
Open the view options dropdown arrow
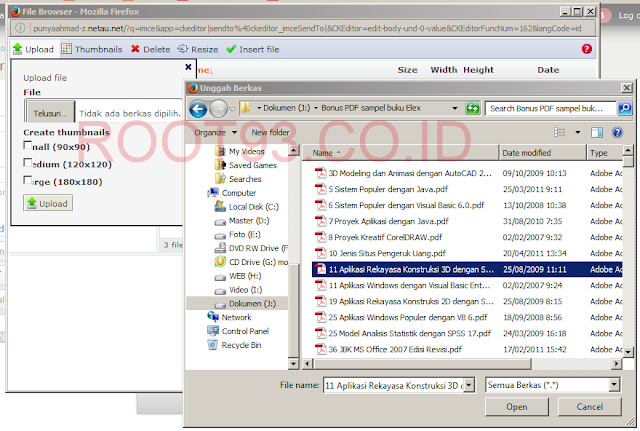point(578,132)
